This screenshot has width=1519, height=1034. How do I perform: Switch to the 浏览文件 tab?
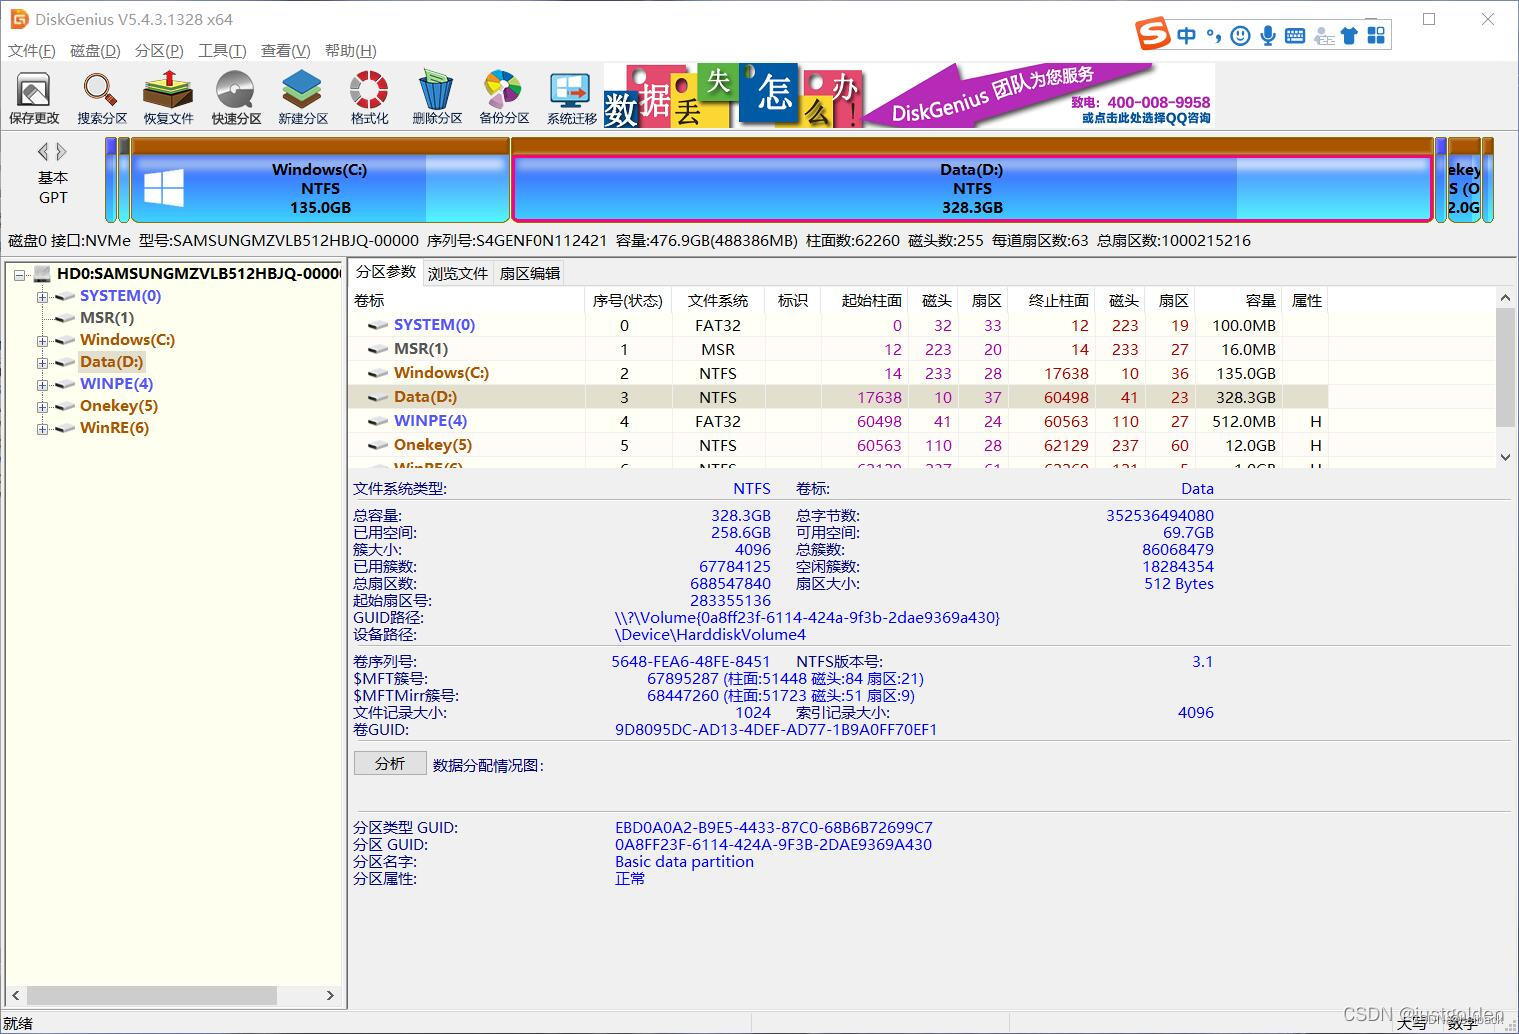point(457,272)
